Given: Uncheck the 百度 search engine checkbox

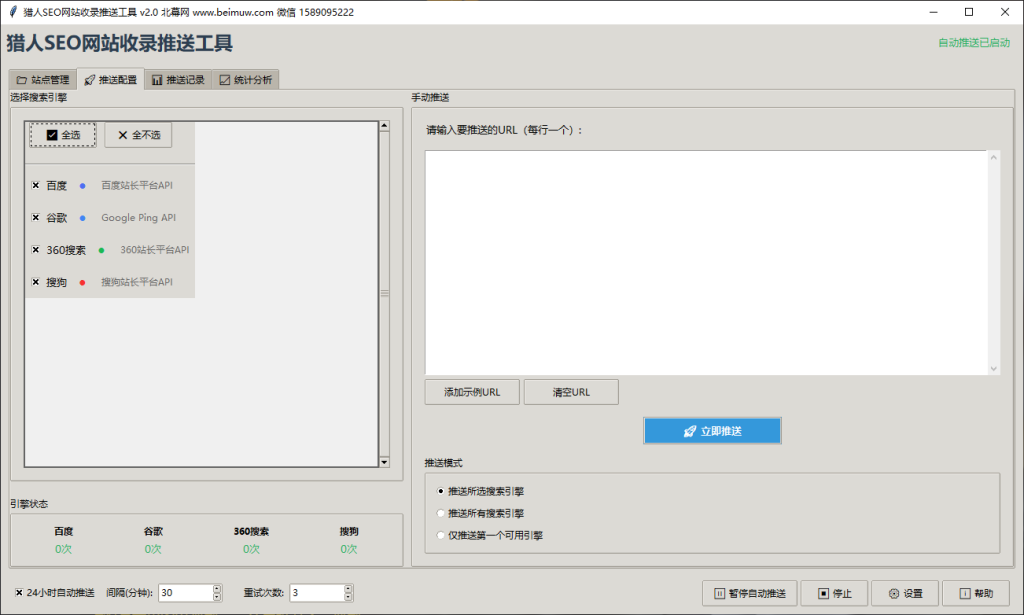Looking at the screenshot, I should [x=36, y=184].
